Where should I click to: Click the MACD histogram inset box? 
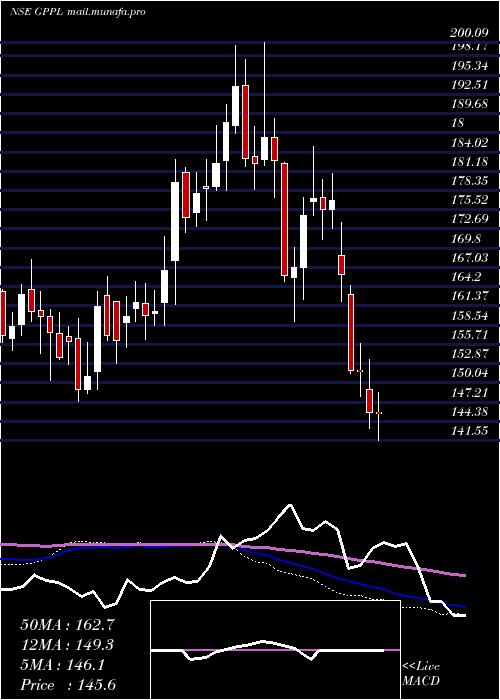(x=275, y=650)
